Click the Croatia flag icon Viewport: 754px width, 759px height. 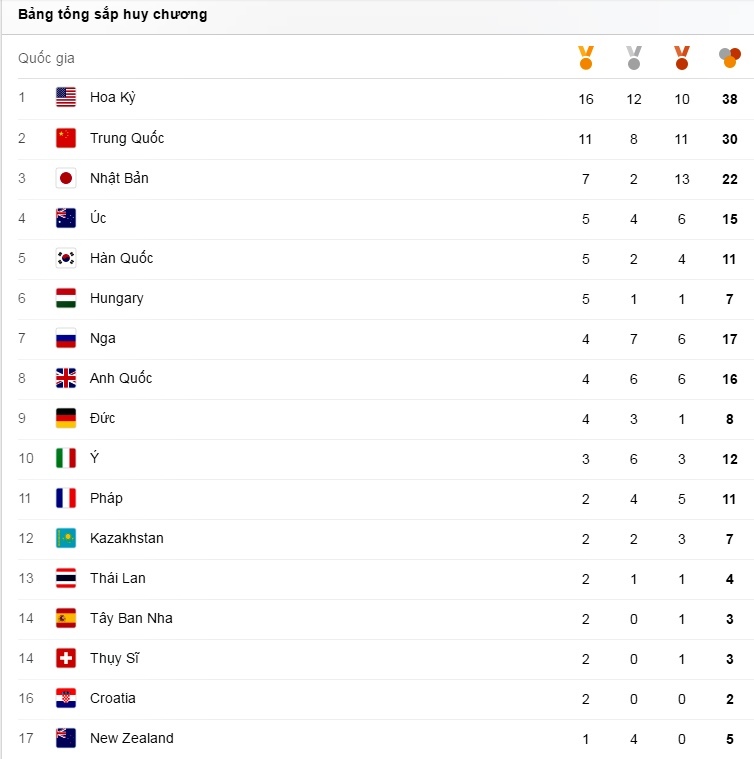pos(66,698)
